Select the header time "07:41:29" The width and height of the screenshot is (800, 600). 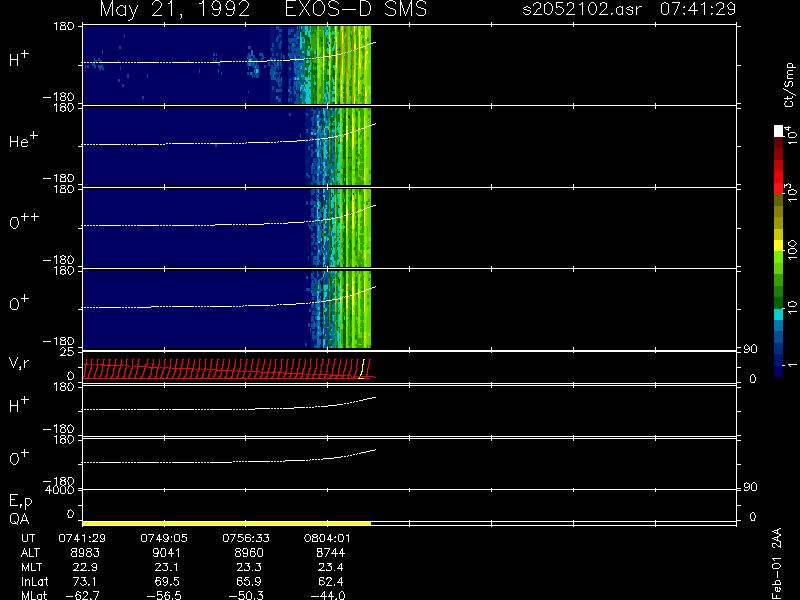click(x=698, y=9)
